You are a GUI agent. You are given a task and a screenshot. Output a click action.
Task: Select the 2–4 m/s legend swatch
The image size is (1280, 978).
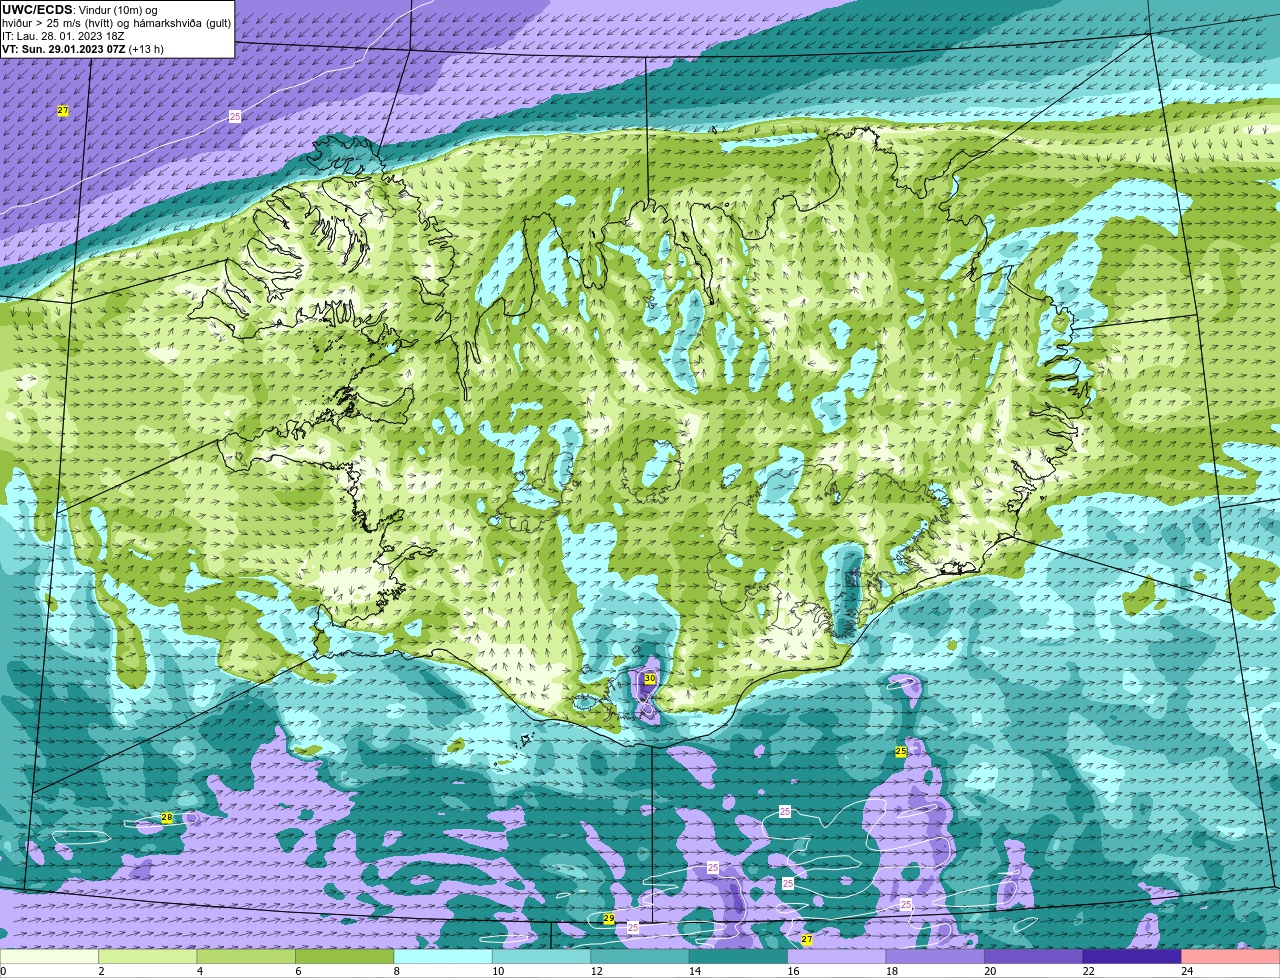coord(148,957)
